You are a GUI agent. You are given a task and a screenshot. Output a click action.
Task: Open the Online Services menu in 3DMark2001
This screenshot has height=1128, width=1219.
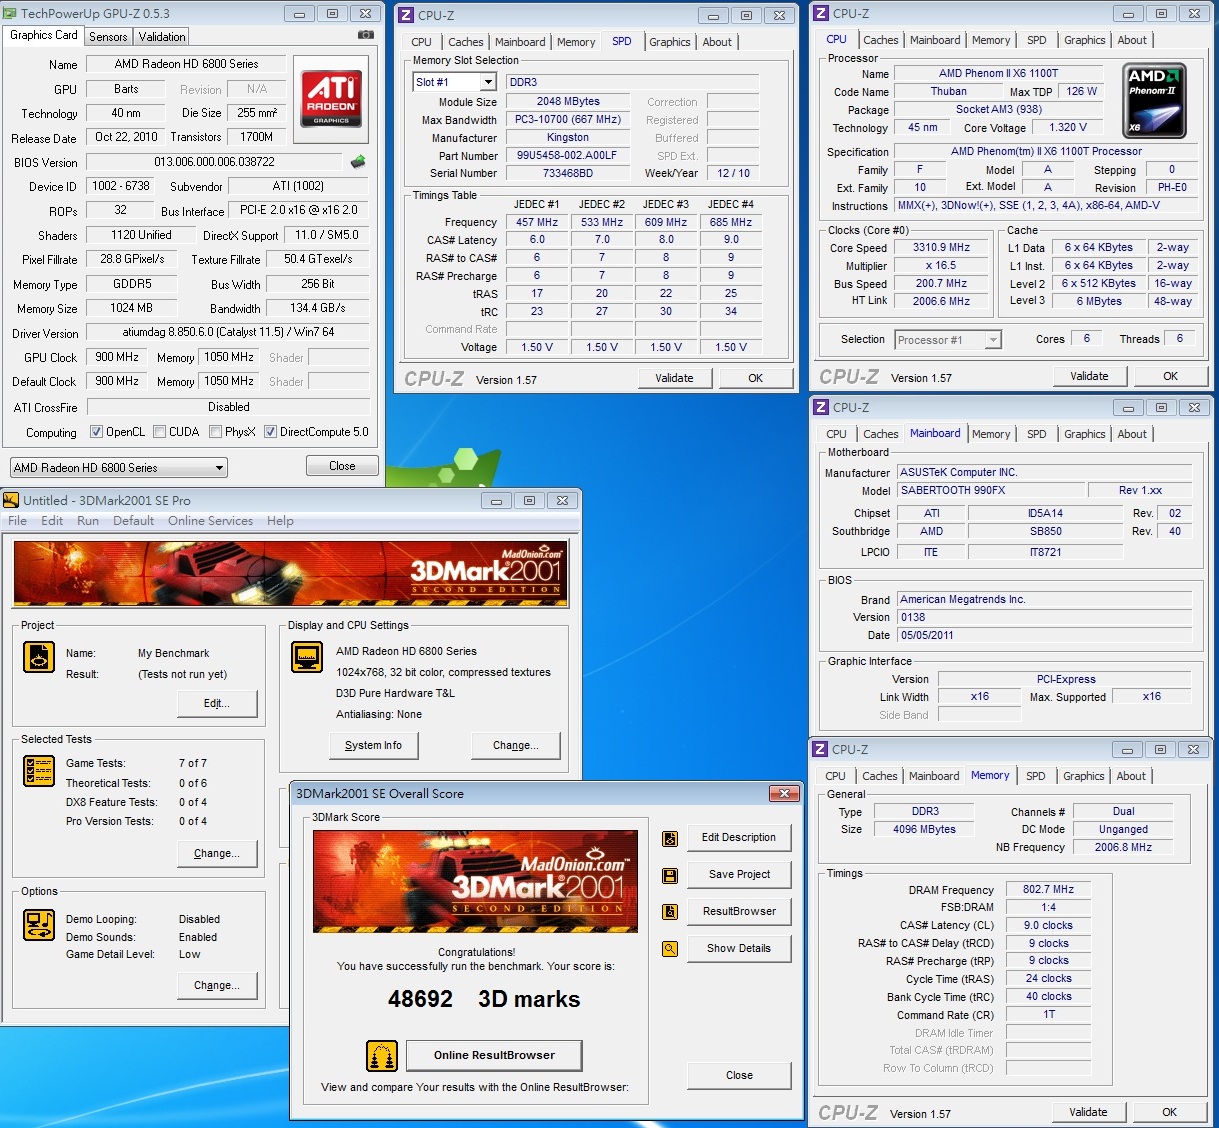point(210,521)
